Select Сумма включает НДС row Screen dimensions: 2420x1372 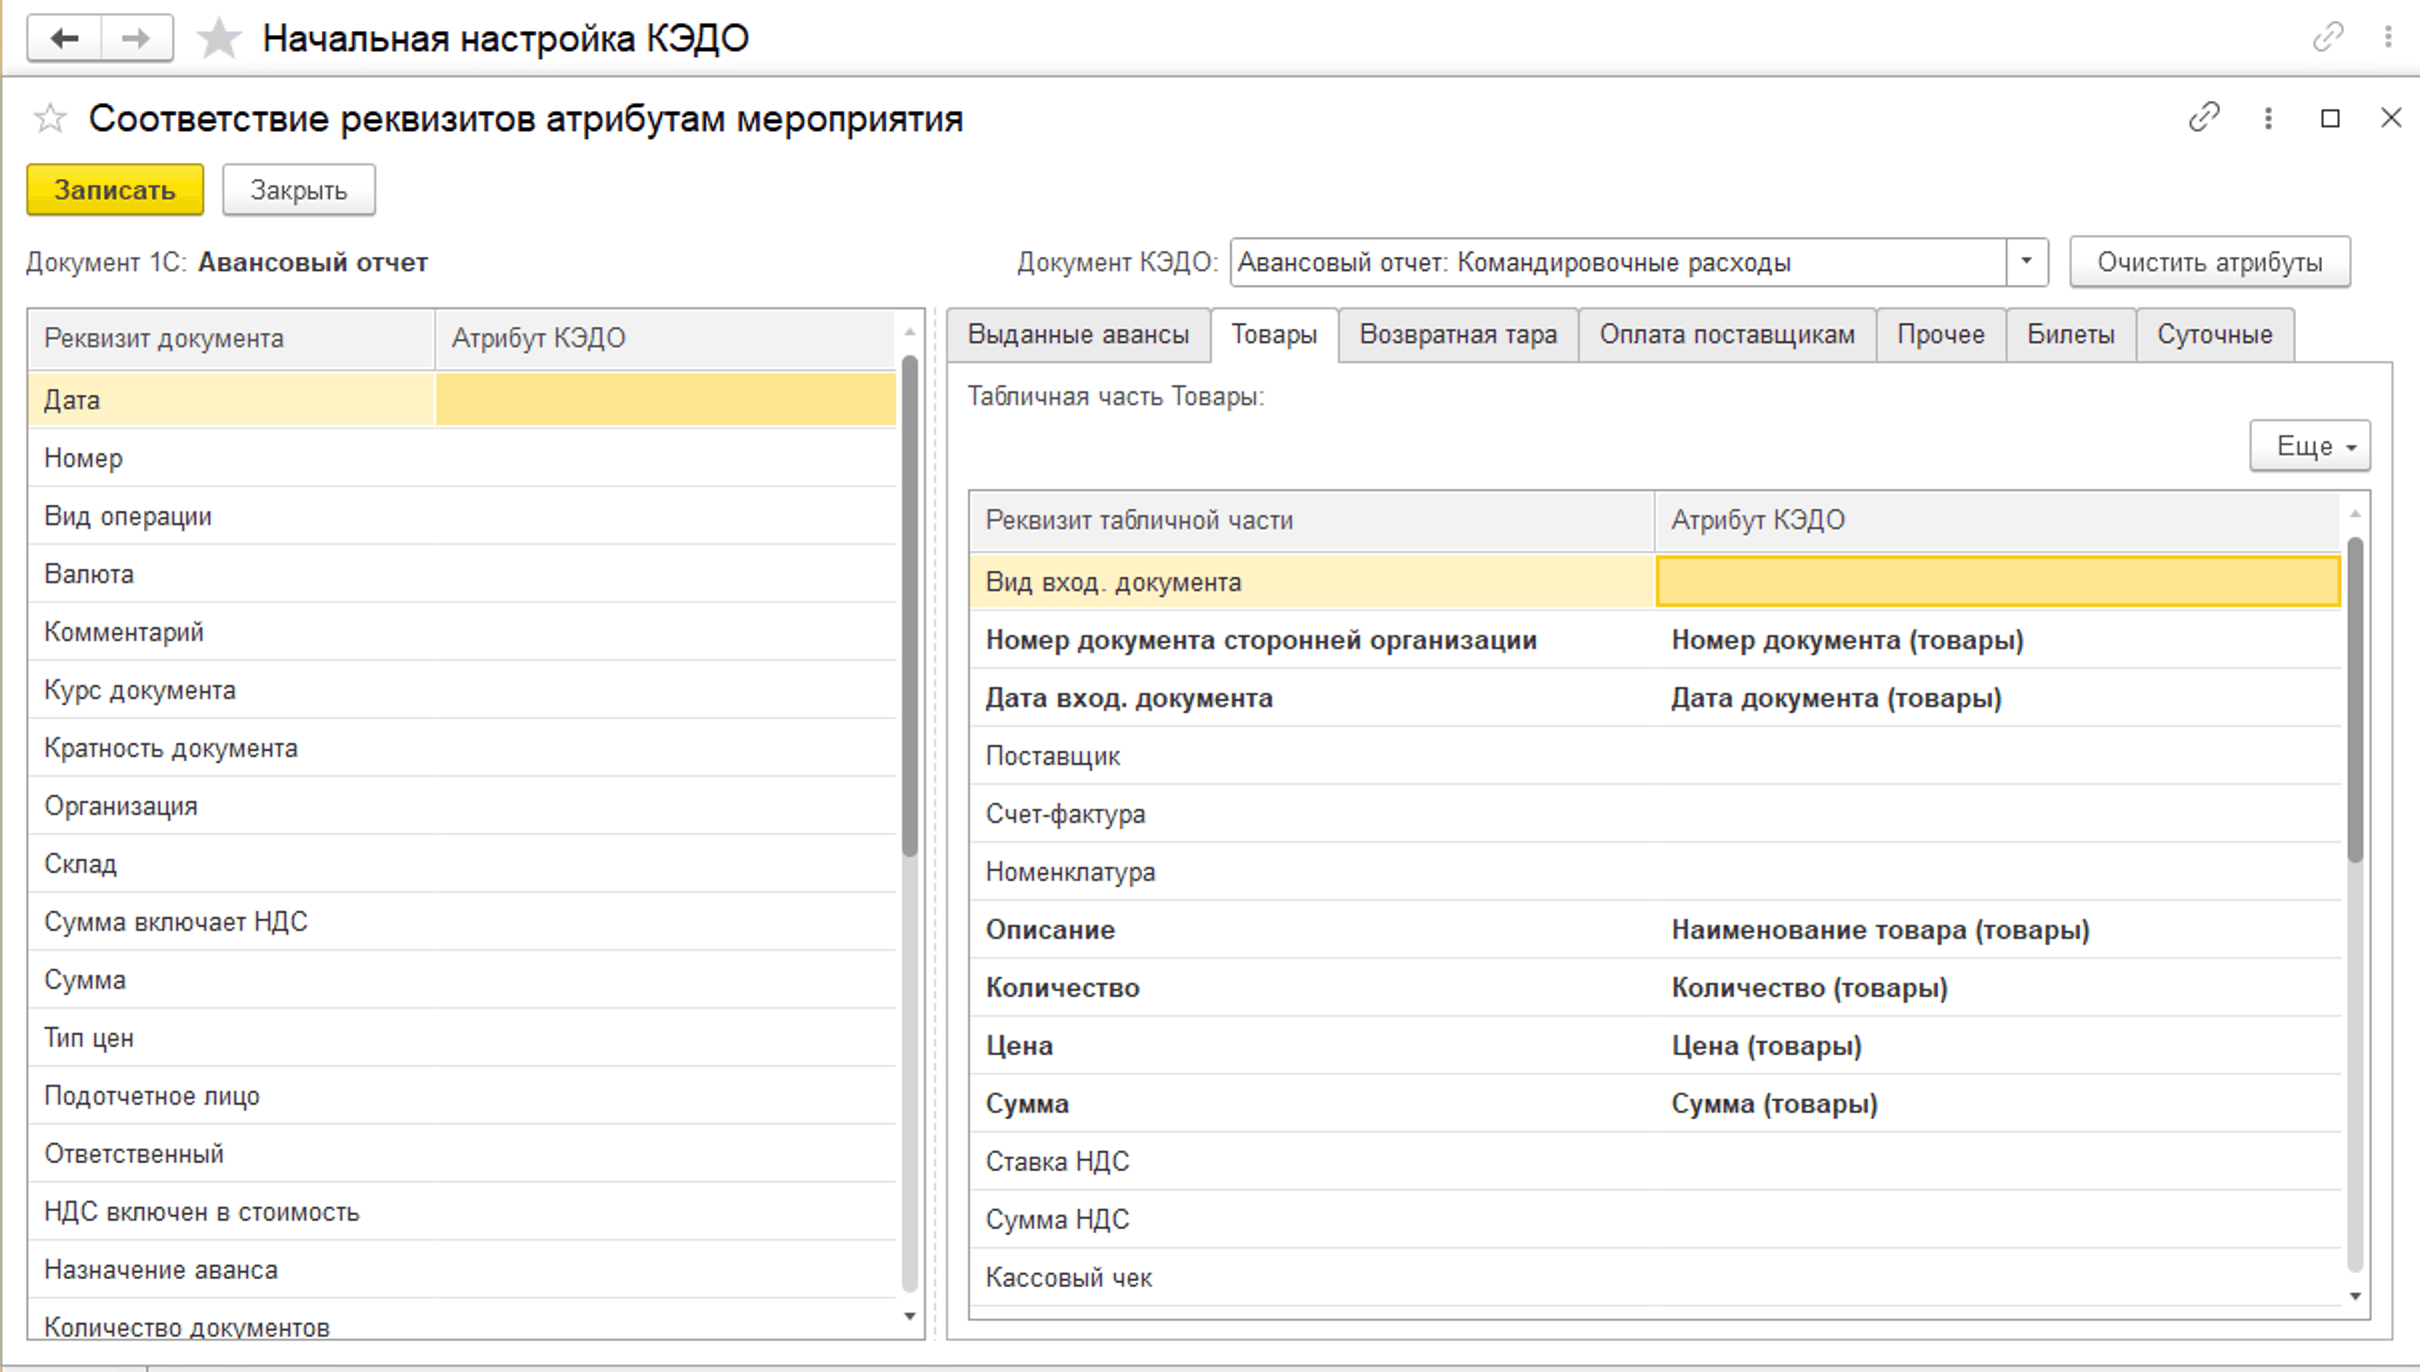pos(462,922)
